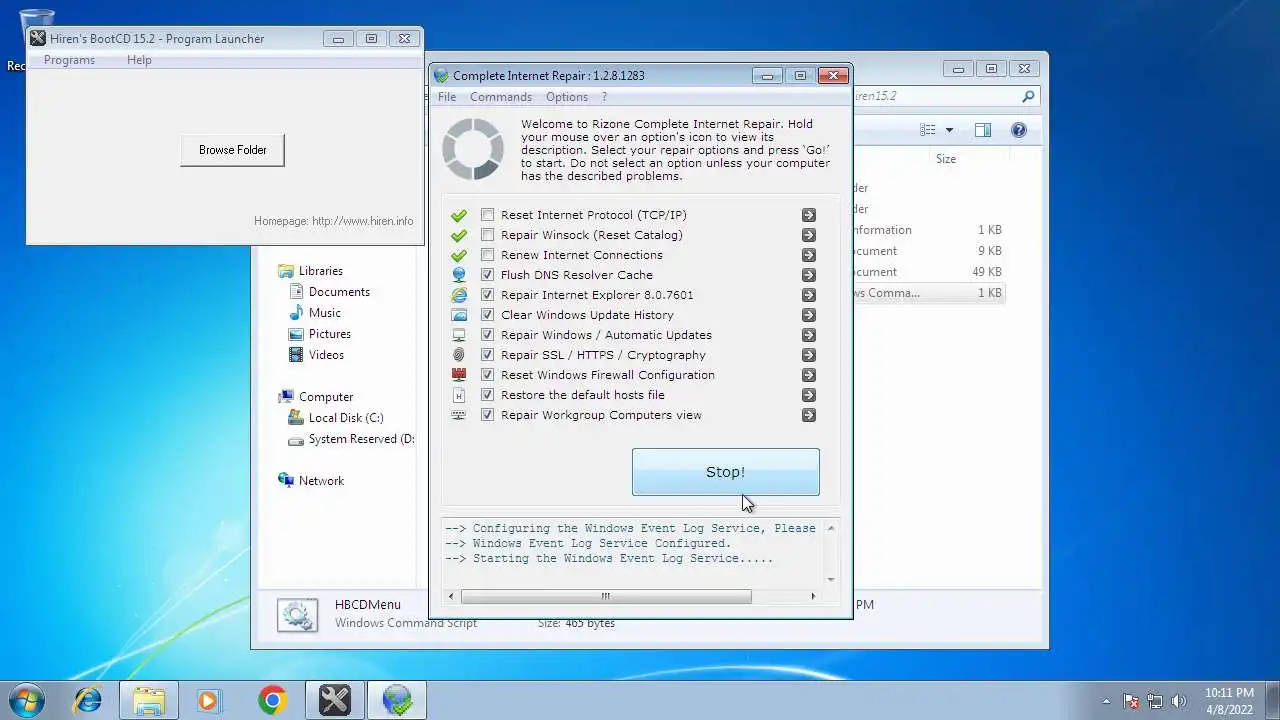
Task: Click the green checkmark beside Reset Internet Protocol
Action: pos(459,215)
